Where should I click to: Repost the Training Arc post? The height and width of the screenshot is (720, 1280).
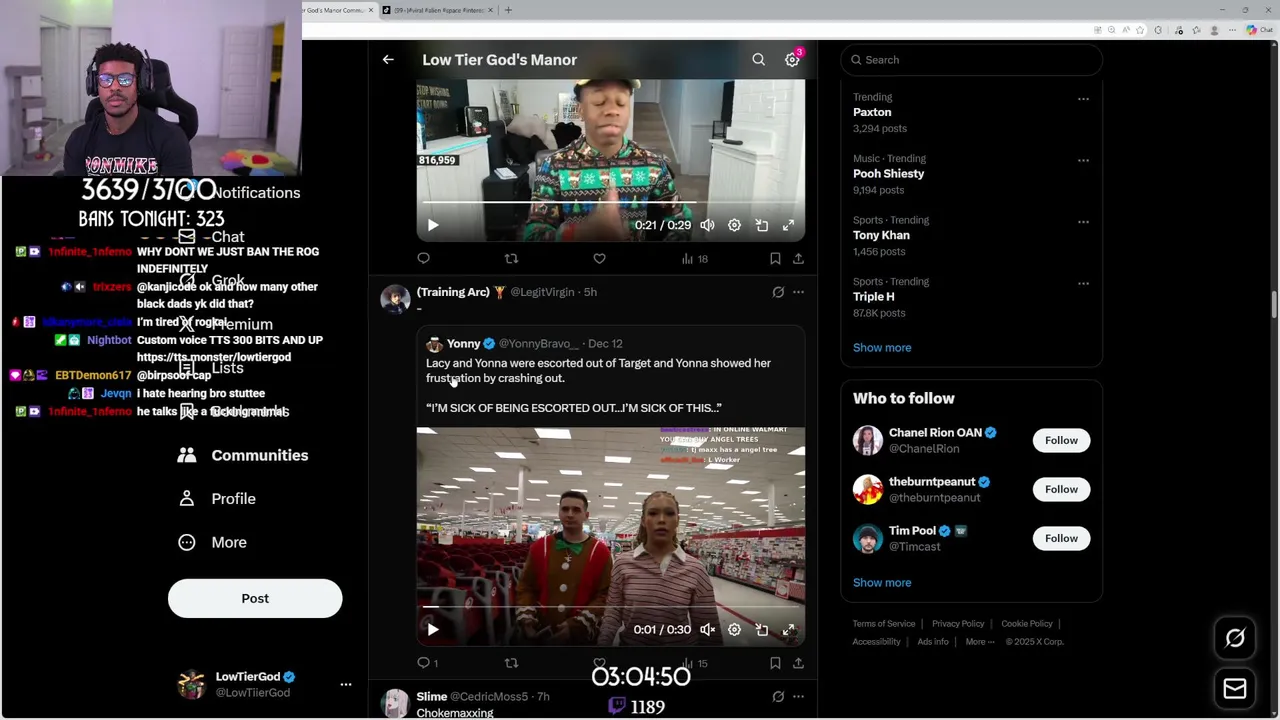pyautogui.click(x=511, y=663)
